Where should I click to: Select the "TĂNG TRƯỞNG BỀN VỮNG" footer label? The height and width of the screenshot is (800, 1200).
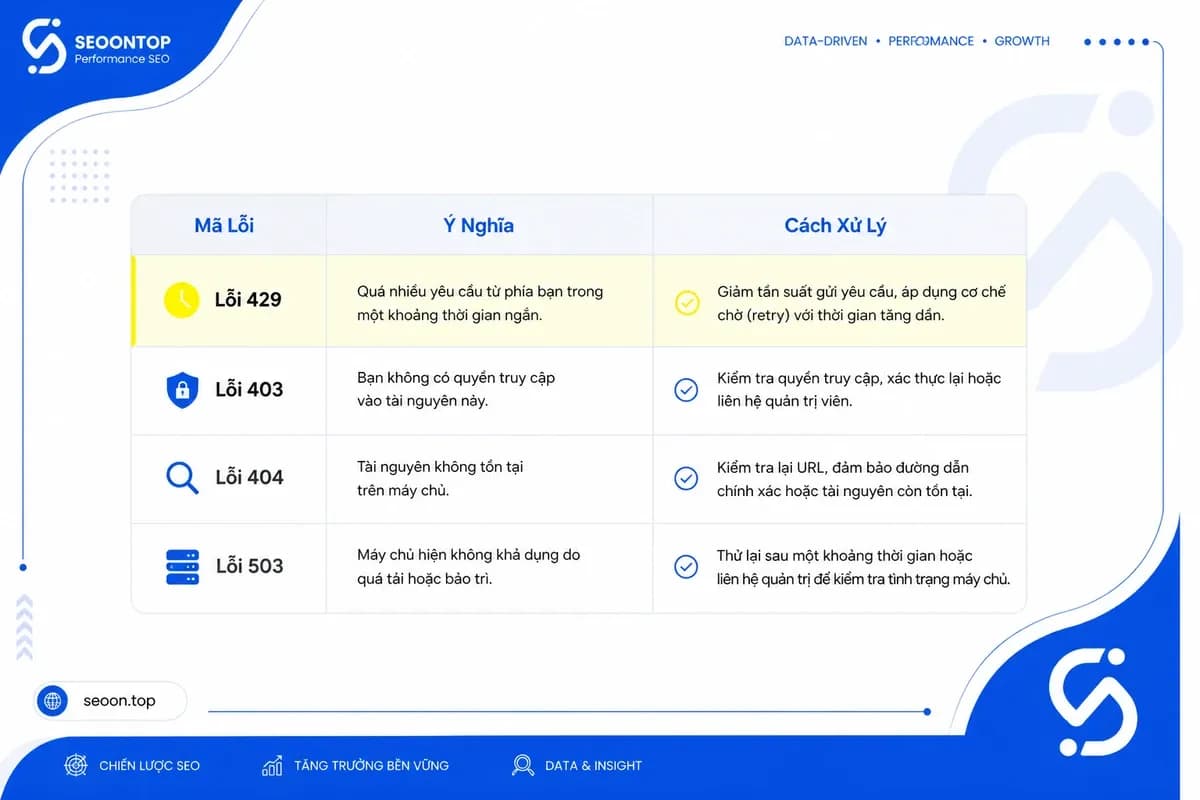[x=372, y=766]
